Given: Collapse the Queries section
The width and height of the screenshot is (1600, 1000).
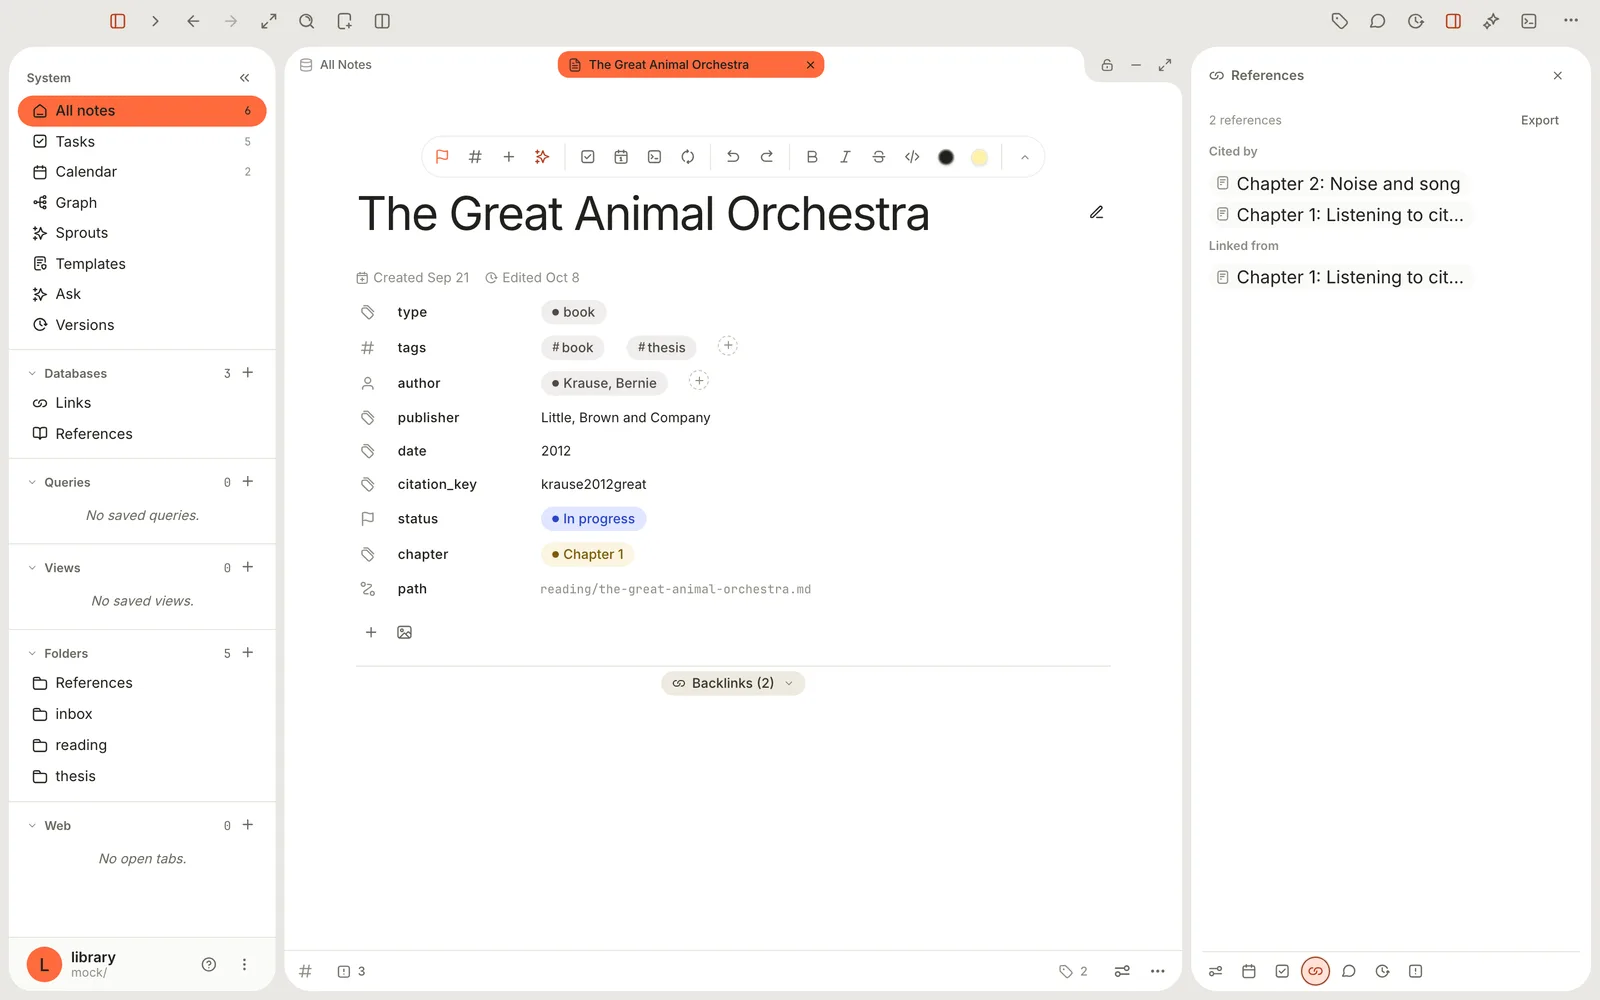Looking at the screenshot, I should 32,483.
